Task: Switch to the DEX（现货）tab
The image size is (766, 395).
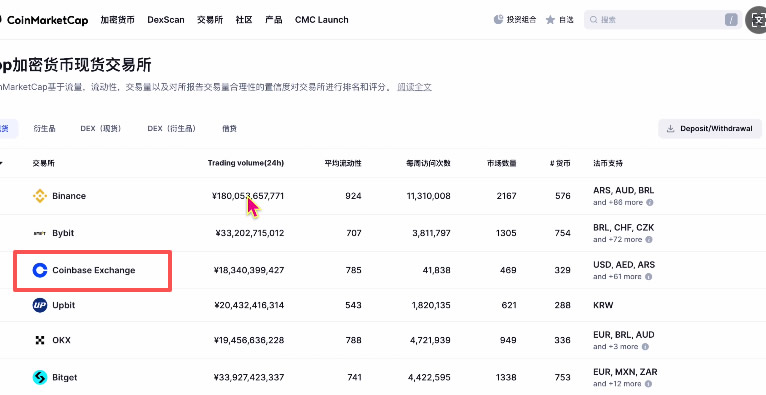Action: point(101,128)
